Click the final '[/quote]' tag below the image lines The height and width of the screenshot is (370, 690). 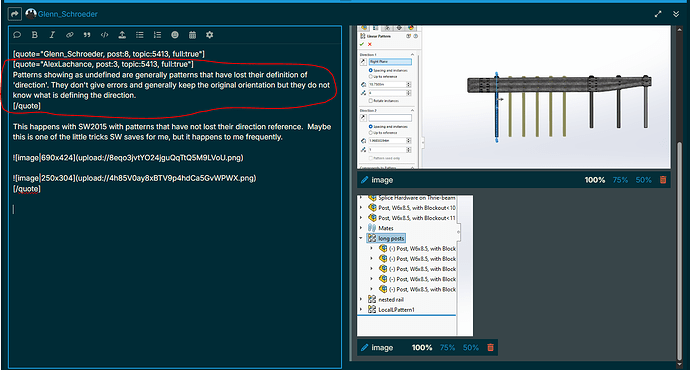pyautogui.click(x=26, y=189)
